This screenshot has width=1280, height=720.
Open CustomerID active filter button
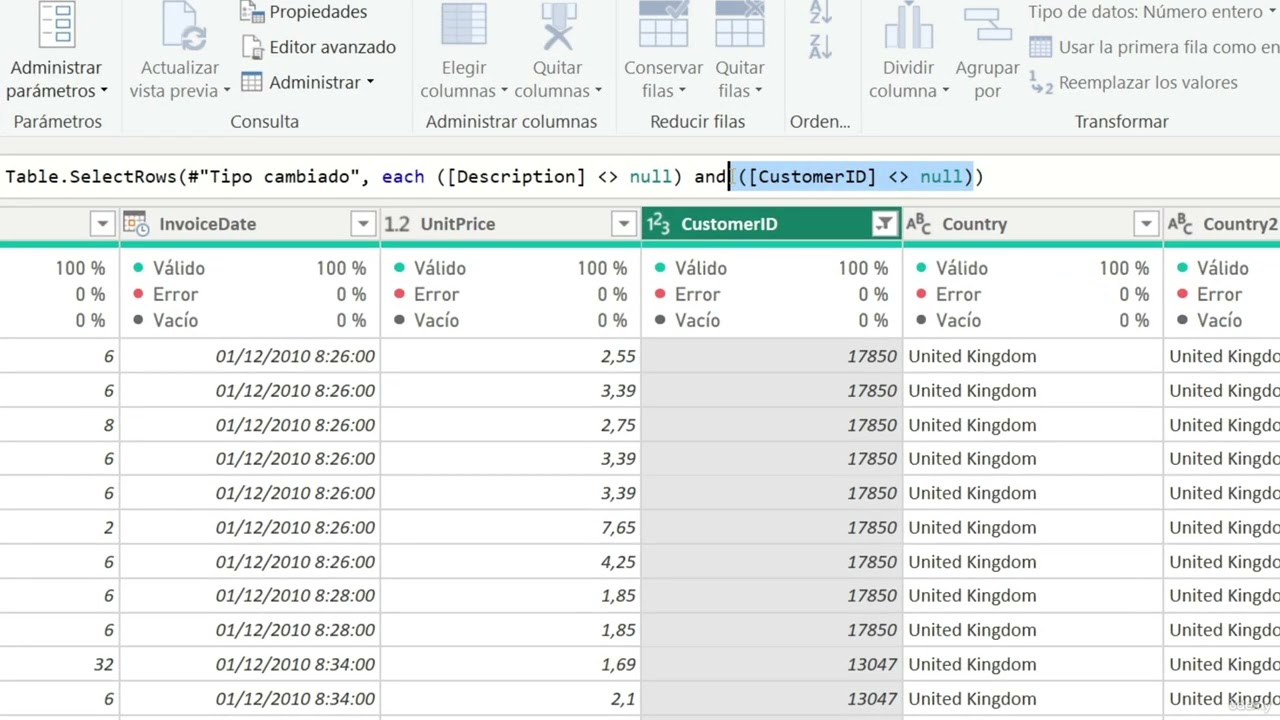pyautogui.click(x=884, y=224)
